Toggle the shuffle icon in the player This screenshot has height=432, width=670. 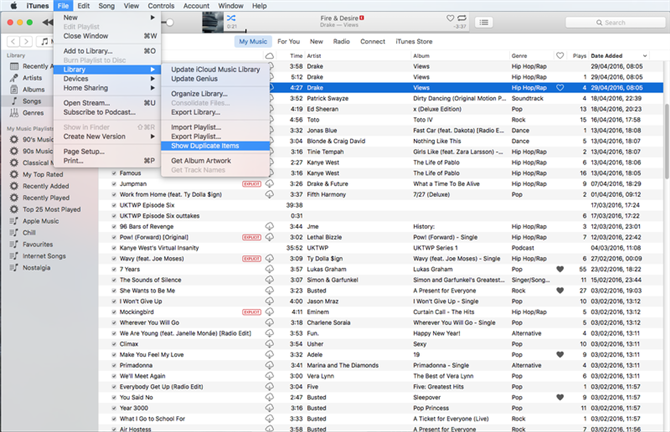[x=231, y=18]
